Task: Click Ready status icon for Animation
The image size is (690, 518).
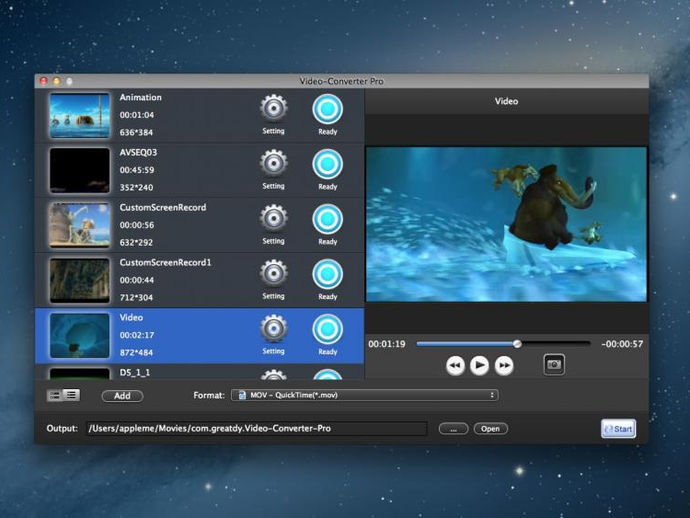Action: [328, 109]
